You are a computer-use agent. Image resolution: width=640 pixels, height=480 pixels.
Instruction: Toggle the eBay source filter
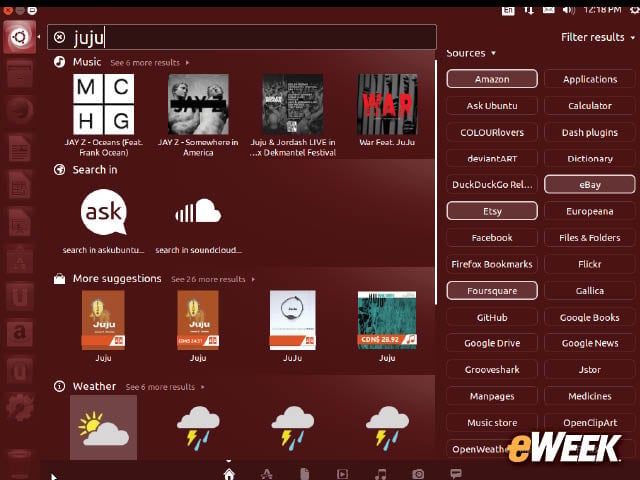(x=590, y=184)
